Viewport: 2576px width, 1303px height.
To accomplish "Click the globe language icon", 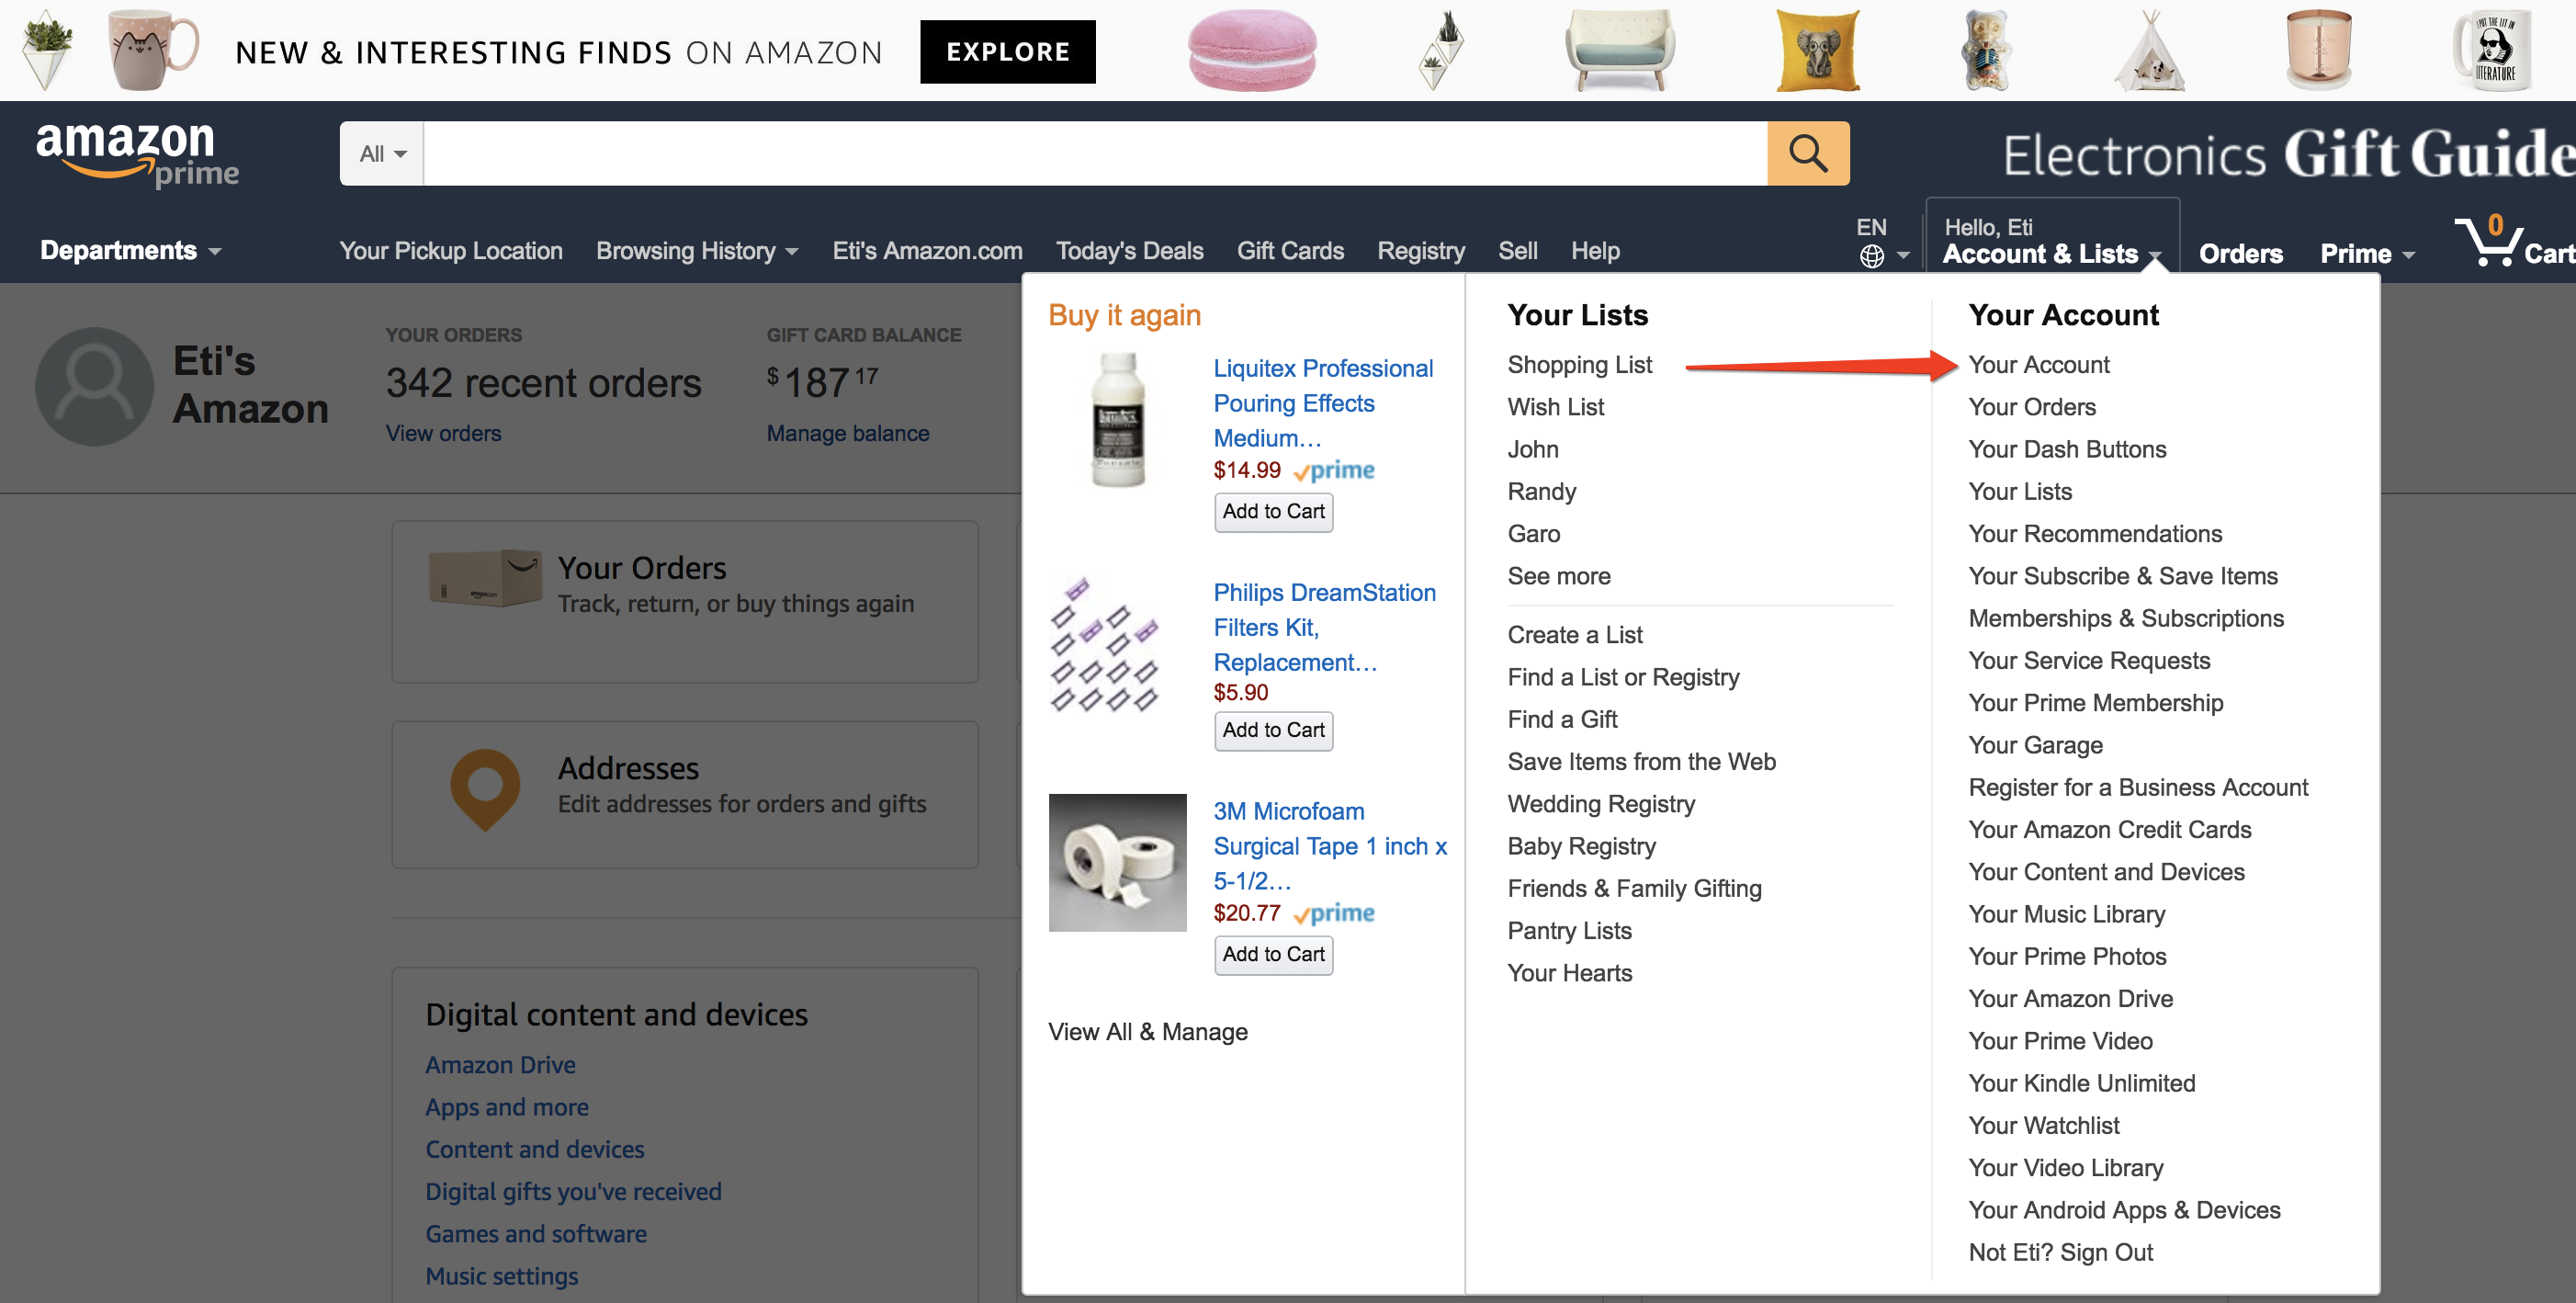I will point(1871,257).
